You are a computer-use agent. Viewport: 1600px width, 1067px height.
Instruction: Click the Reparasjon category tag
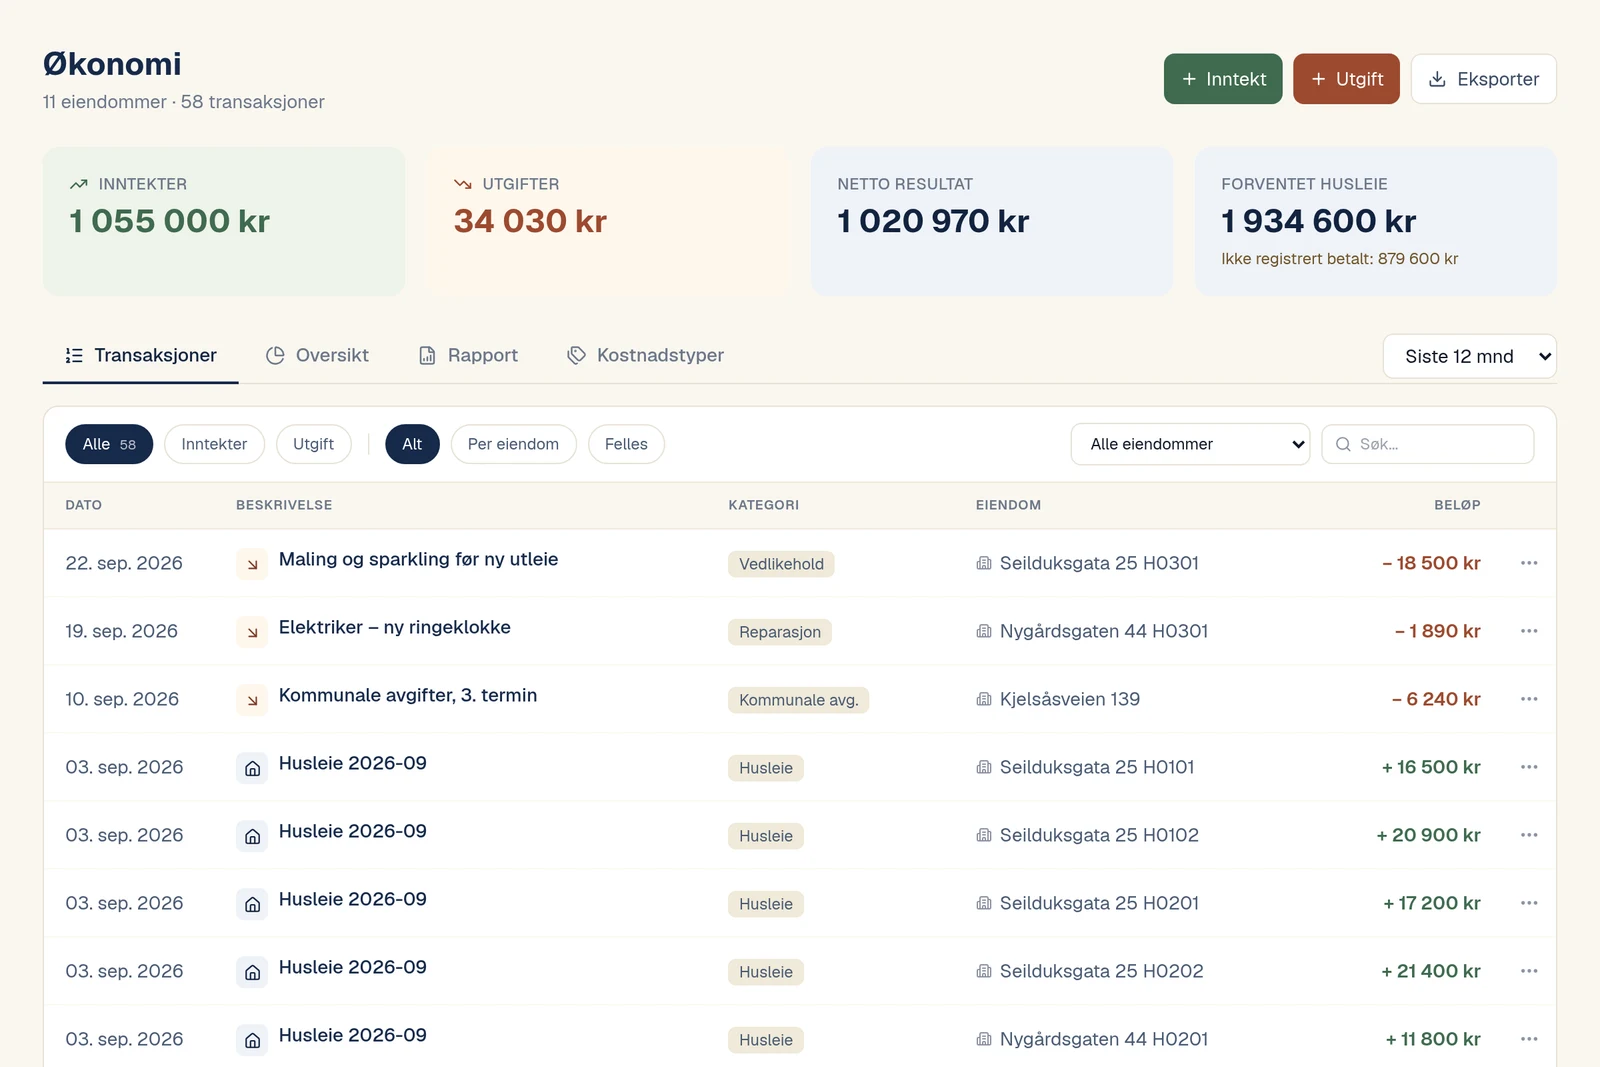pos(780,632)
